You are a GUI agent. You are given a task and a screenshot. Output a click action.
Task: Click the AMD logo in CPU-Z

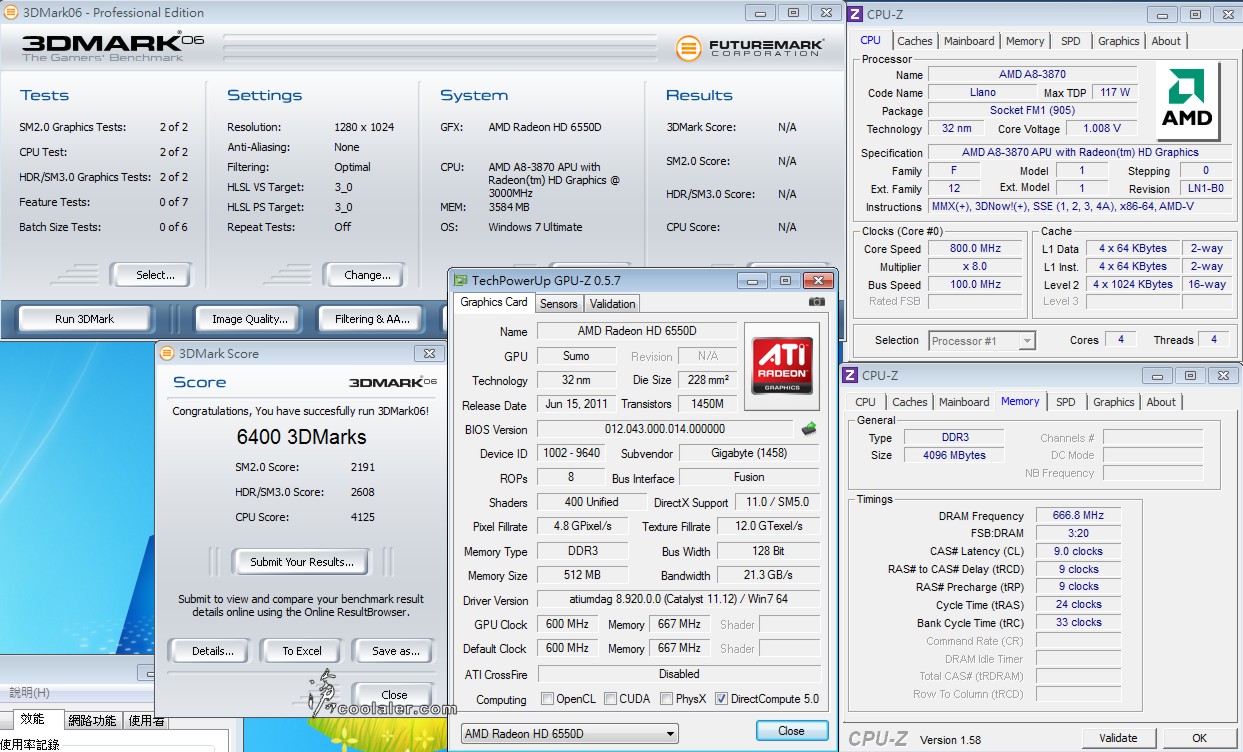click(x=1187, y=100)
